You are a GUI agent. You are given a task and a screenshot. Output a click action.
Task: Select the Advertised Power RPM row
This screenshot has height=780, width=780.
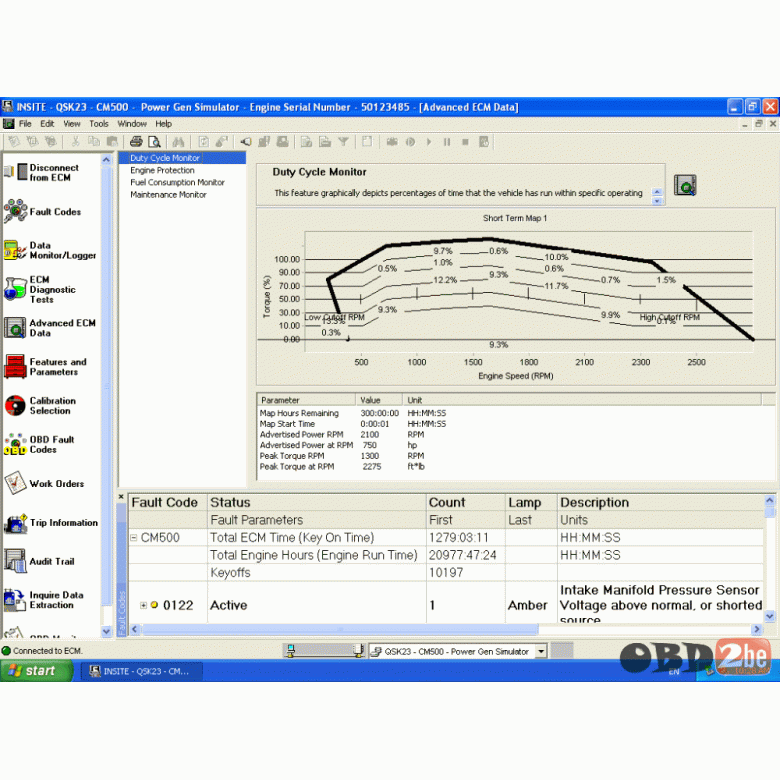click(343, 435)
